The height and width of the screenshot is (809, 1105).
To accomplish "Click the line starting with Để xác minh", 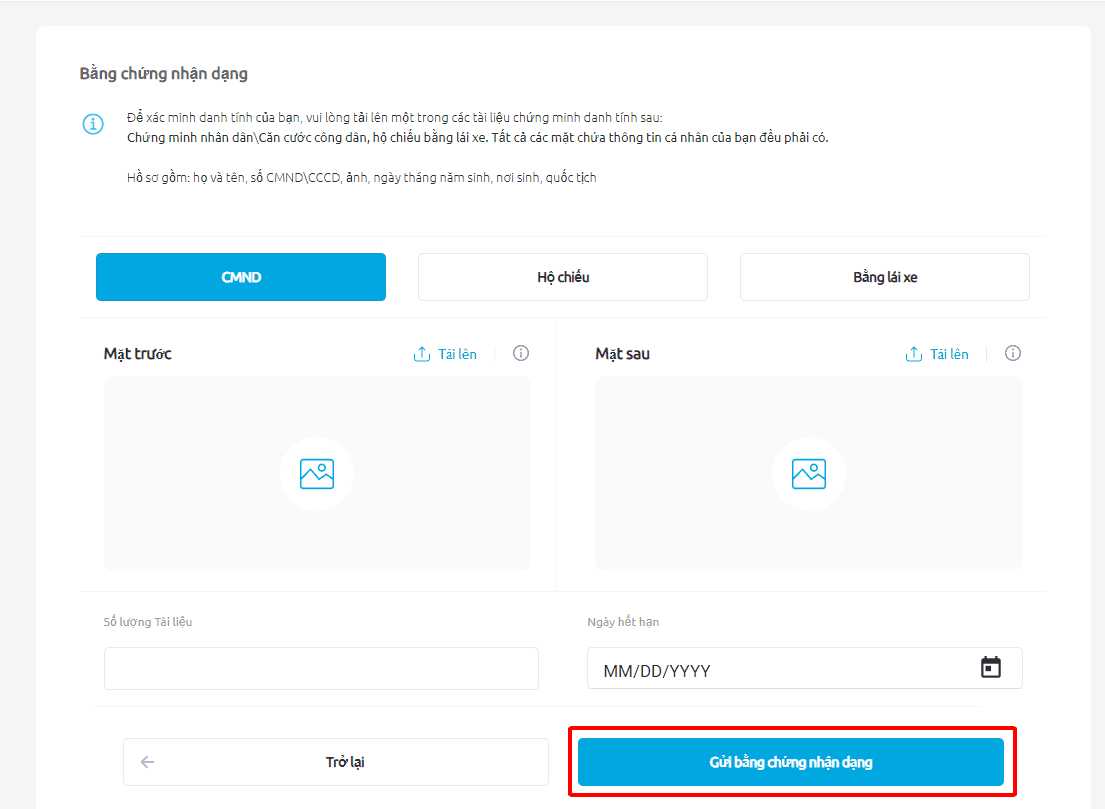I will click(x=395, y=118).
